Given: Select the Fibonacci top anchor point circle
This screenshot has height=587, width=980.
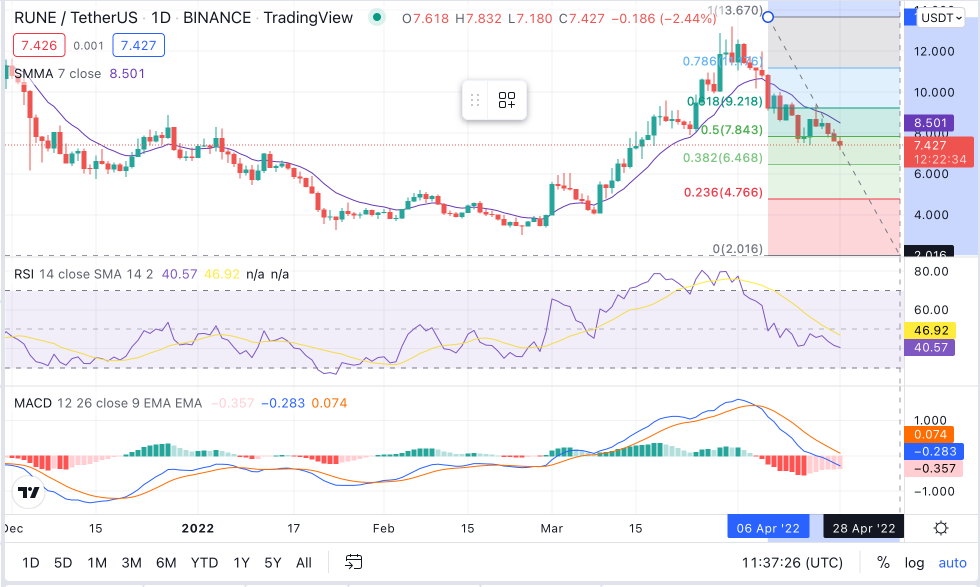Looking at the screenshot, I should 768,17.
